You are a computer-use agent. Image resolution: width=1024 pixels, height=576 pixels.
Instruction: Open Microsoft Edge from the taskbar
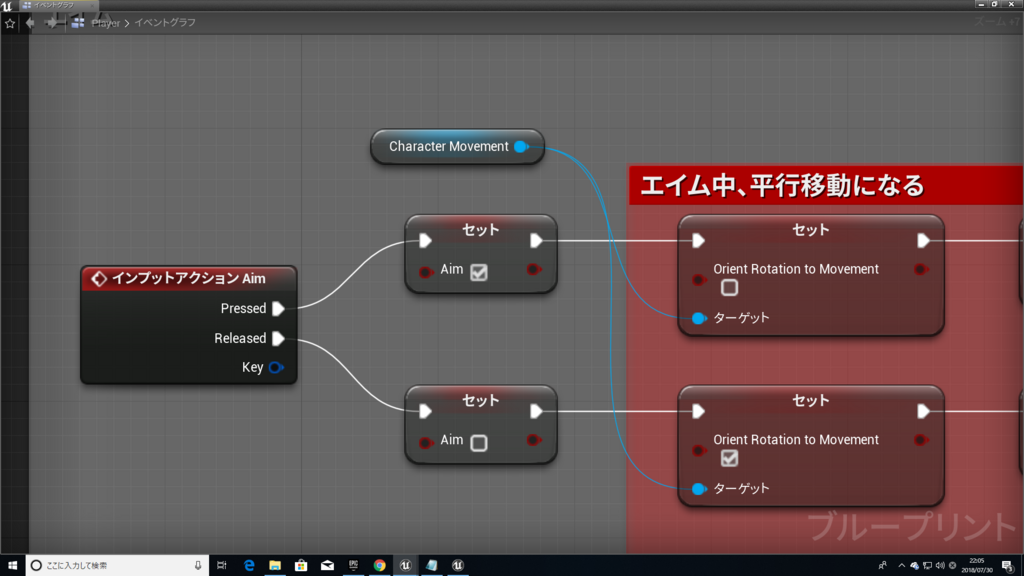[248, 565]
